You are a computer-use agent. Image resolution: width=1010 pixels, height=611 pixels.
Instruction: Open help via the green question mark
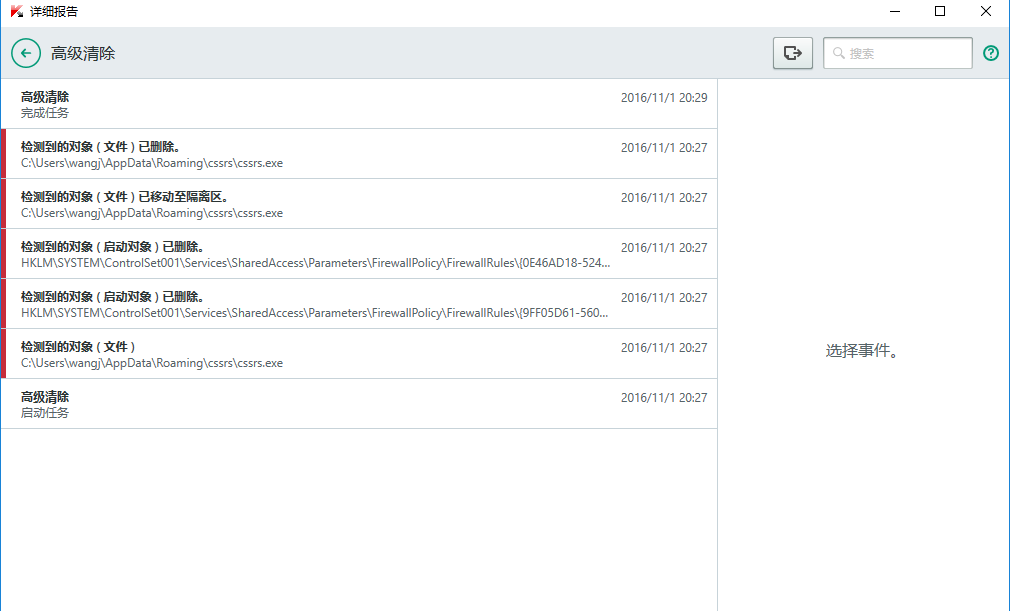tap(991, 53)
